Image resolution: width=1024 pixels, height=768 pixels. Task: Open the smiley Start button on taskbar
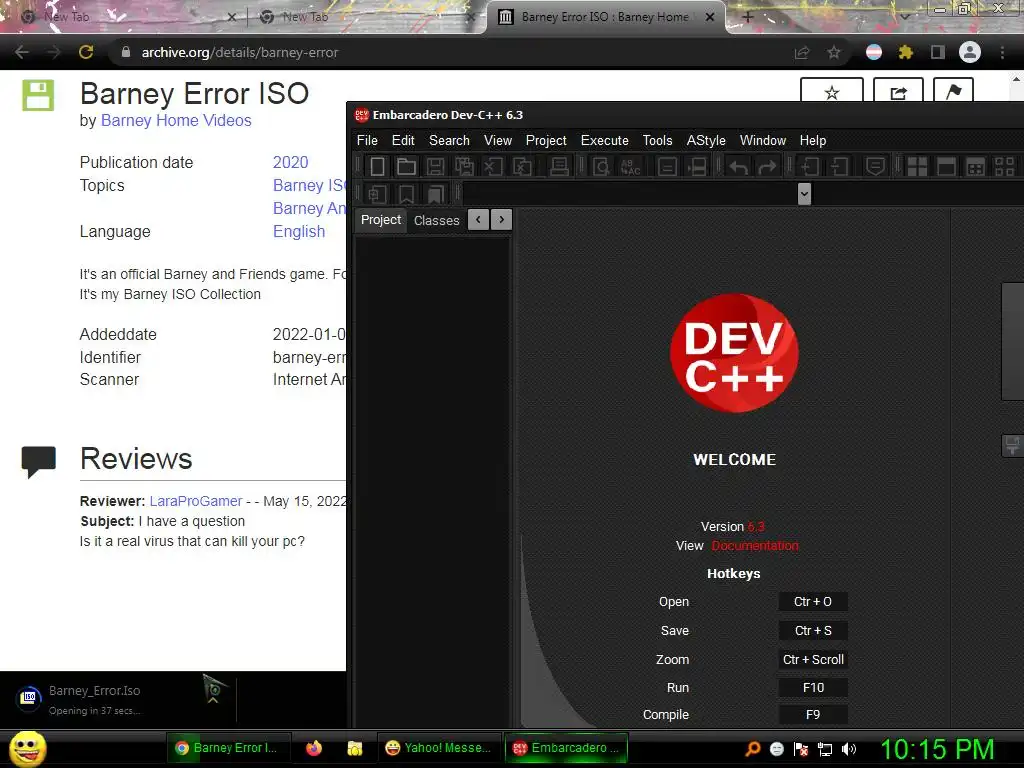[27, 748]
